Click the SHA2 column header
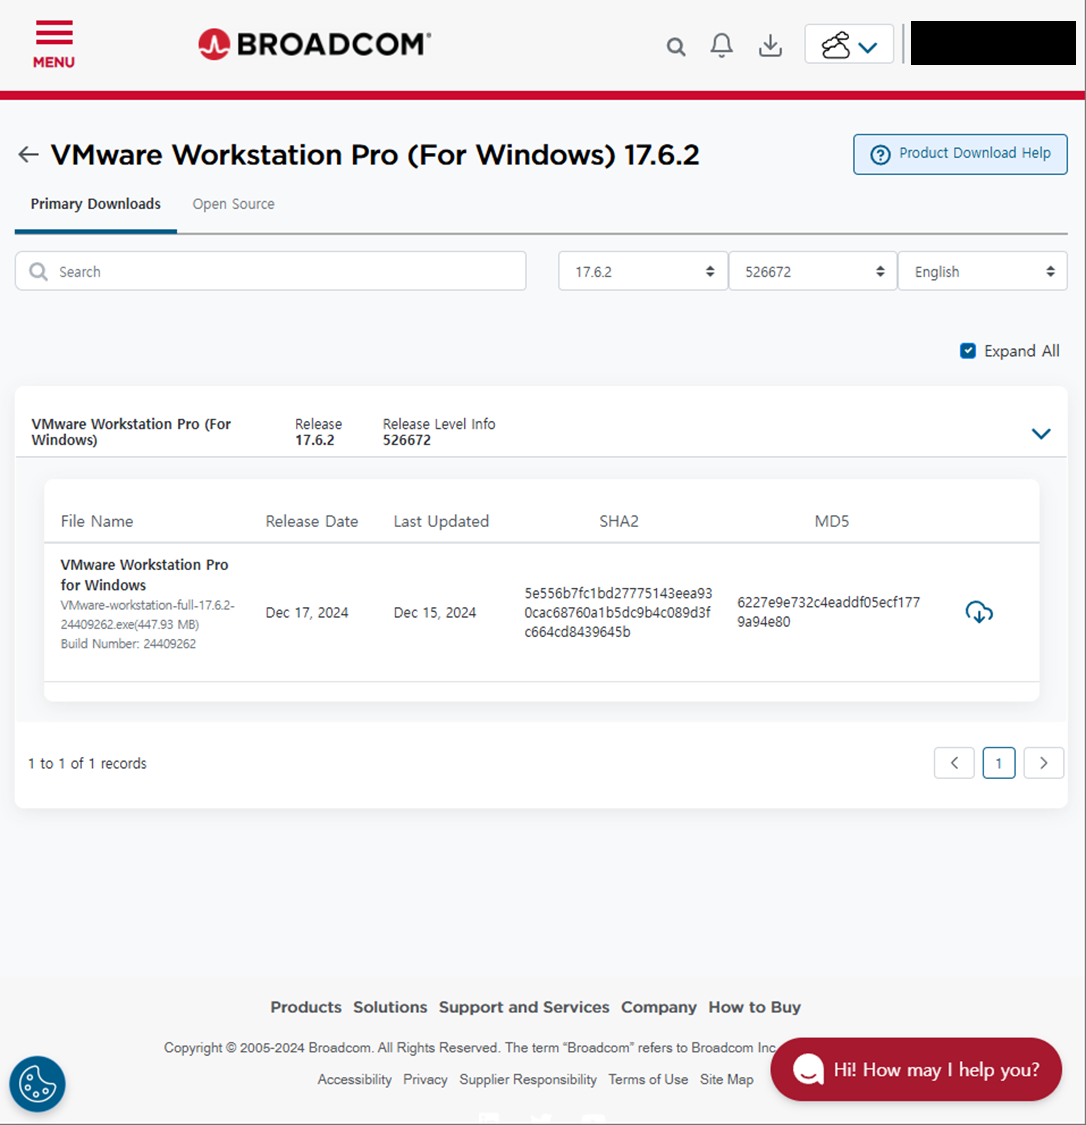The height and width of the screenshot is (1125, 1086). click(x=619, y=521)
